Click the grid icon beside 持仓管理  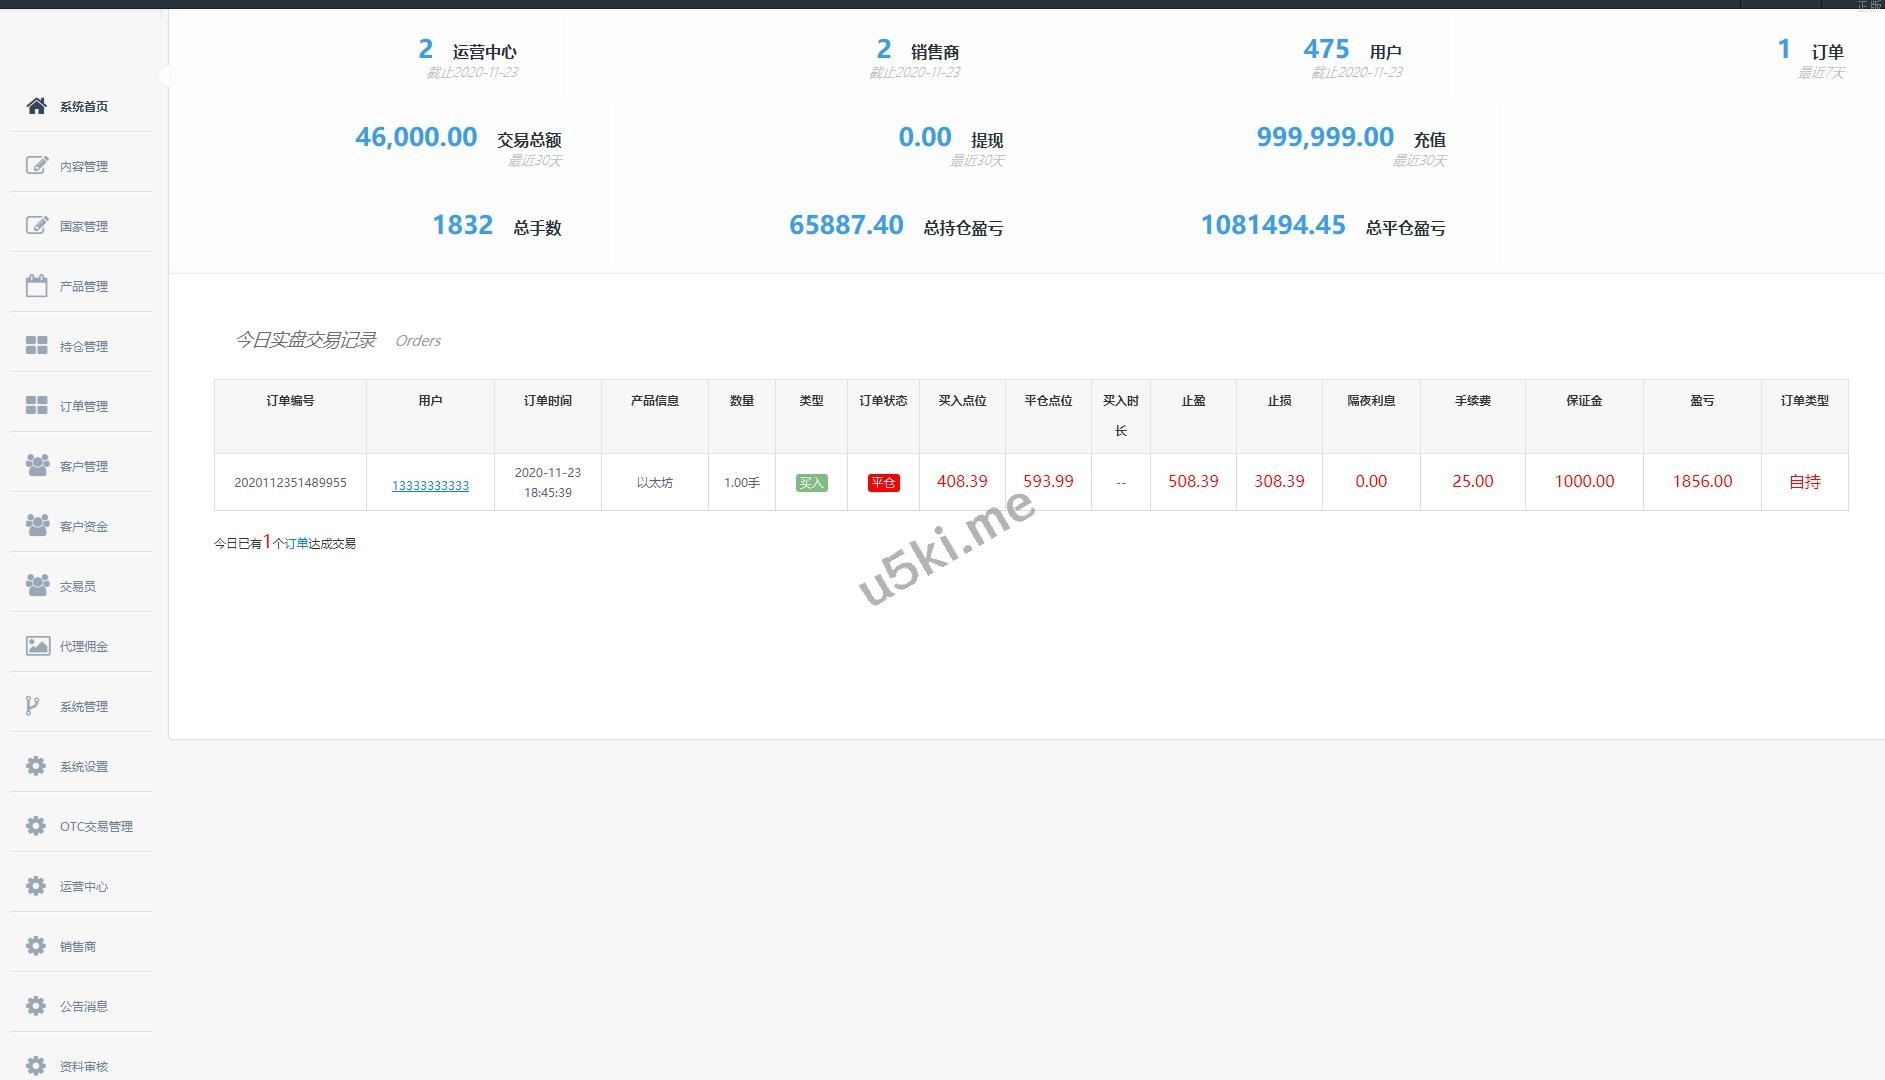point(37,346)
